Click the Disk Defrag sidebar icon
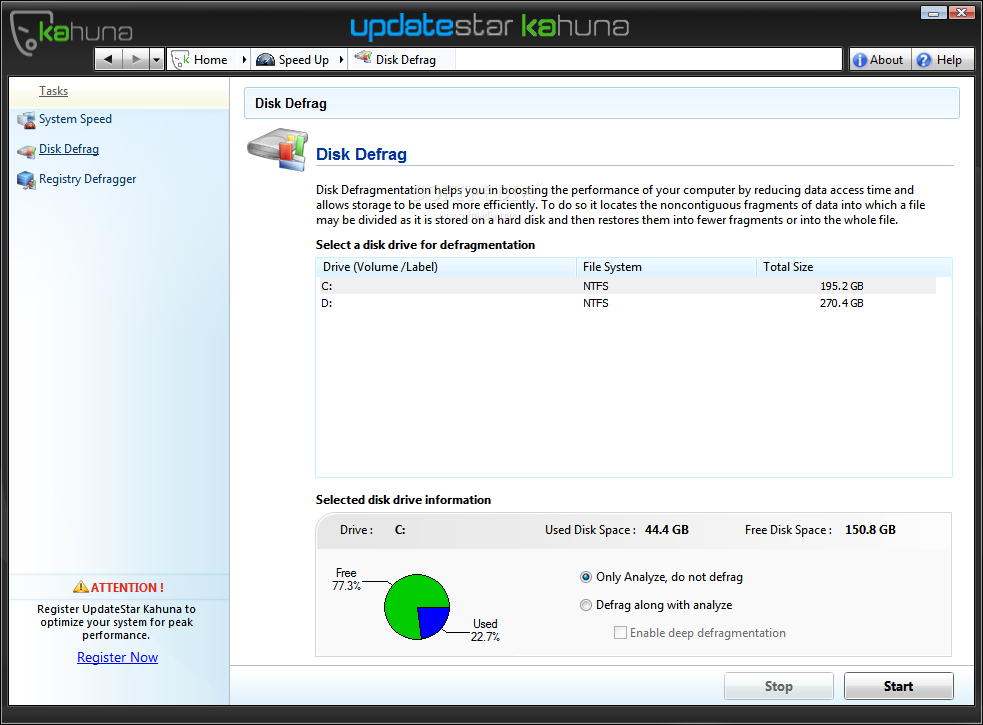Image resolution: width=983 pixels, height=725 pixels. [26, 151]
